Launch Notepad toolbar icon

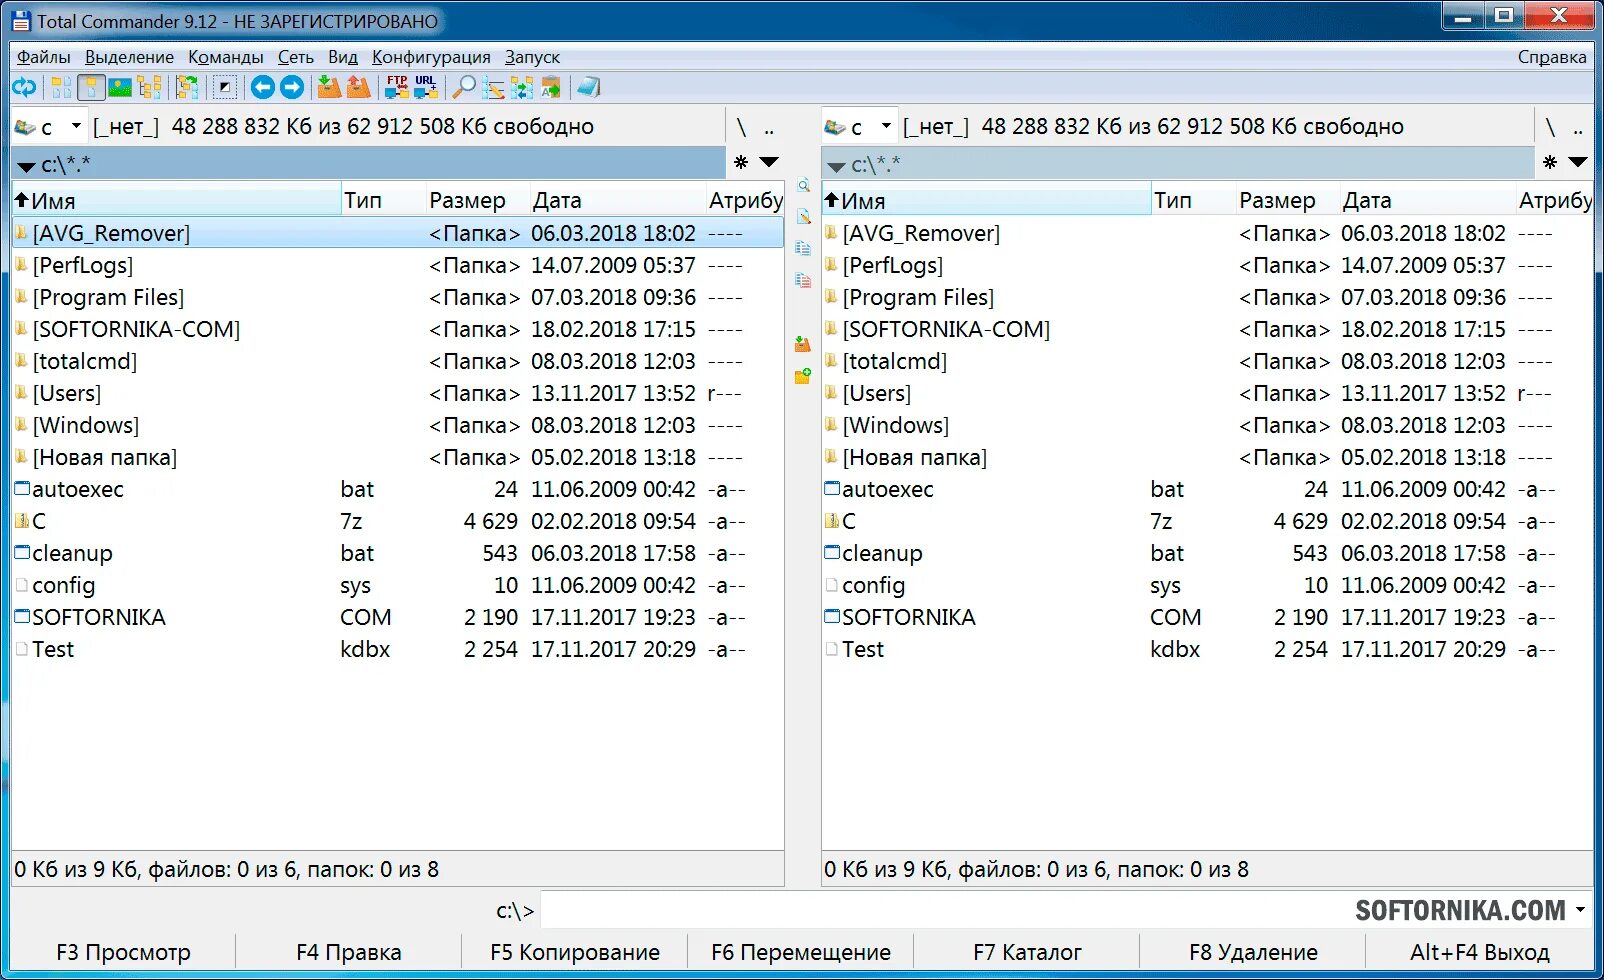[x=589, y=88]
